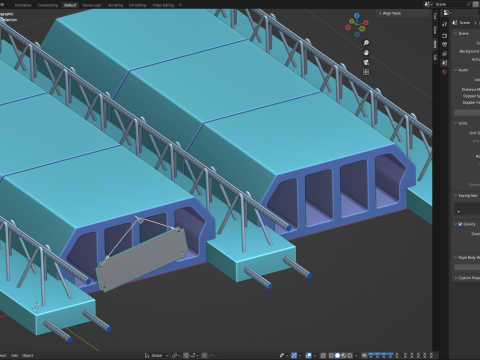480x360 pixels.
Task: Open the Output properties tab icon
Action: coord(444,44)
